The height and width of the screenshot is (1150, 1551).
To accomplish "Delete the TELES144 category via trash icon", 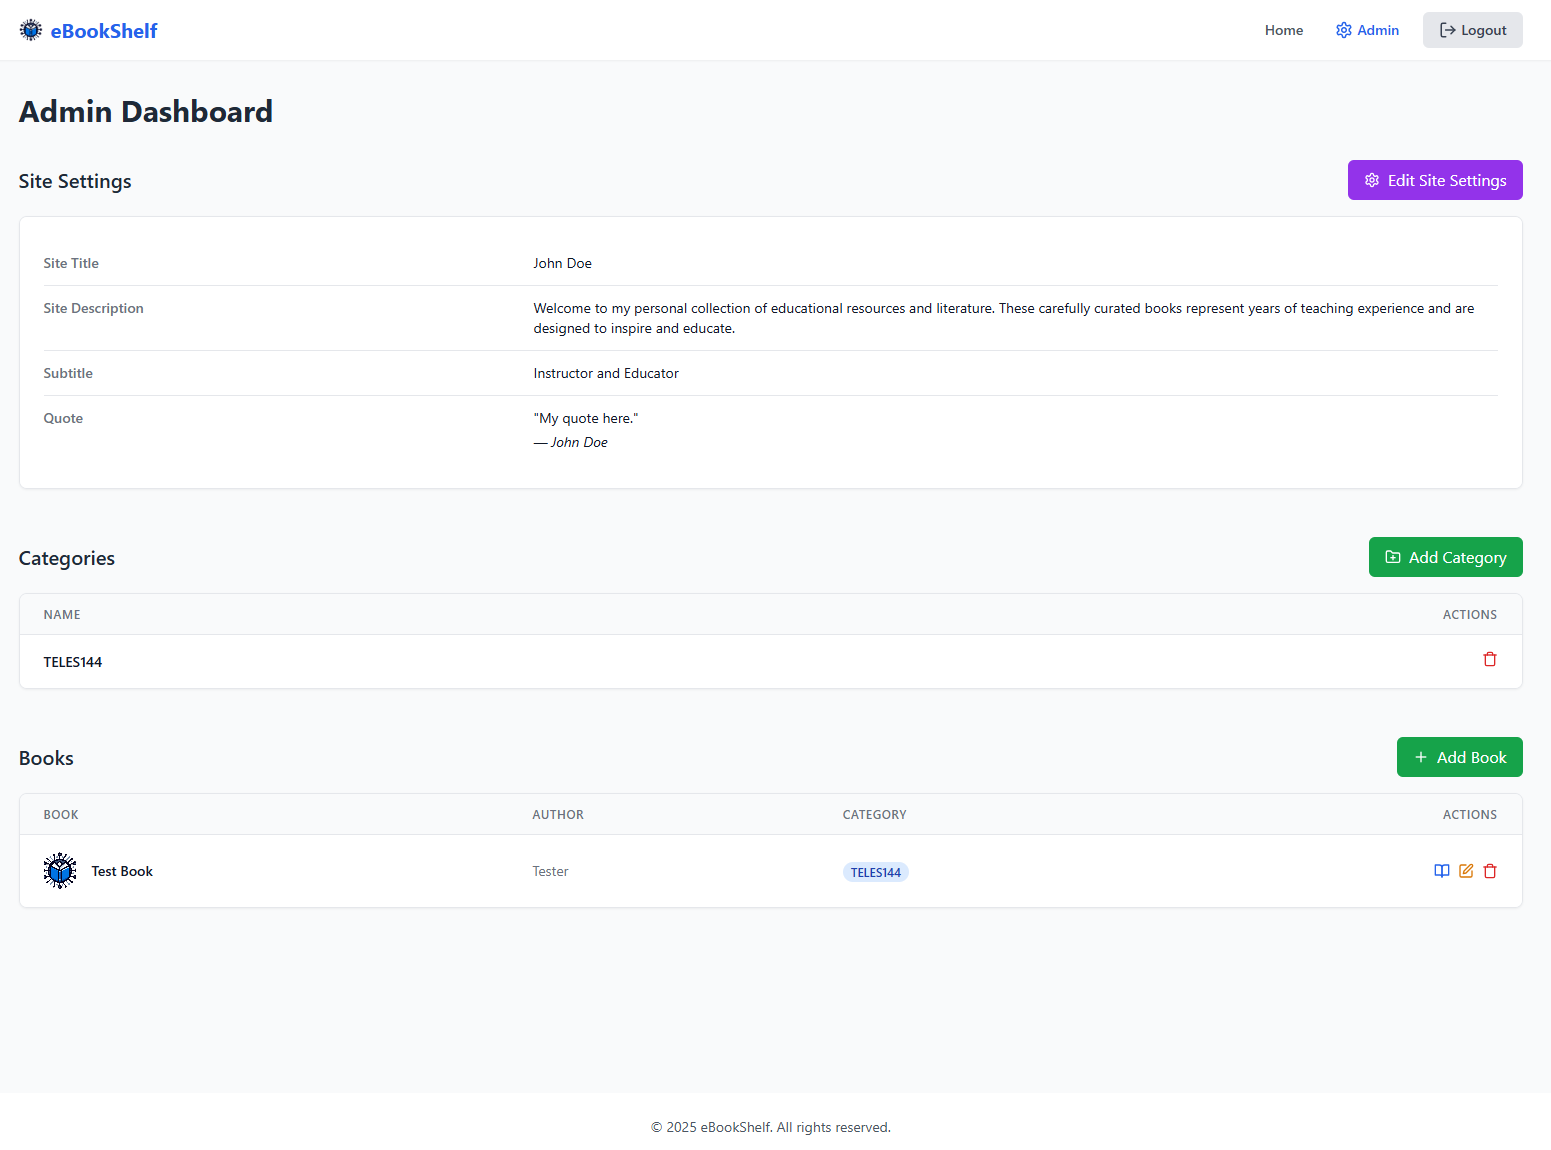I will click(1490, 659).
